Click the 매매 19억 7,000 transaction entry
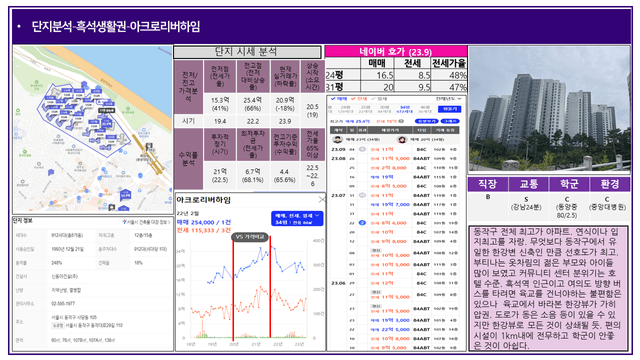This screenshot has height=360, width=640. point(390,204)
